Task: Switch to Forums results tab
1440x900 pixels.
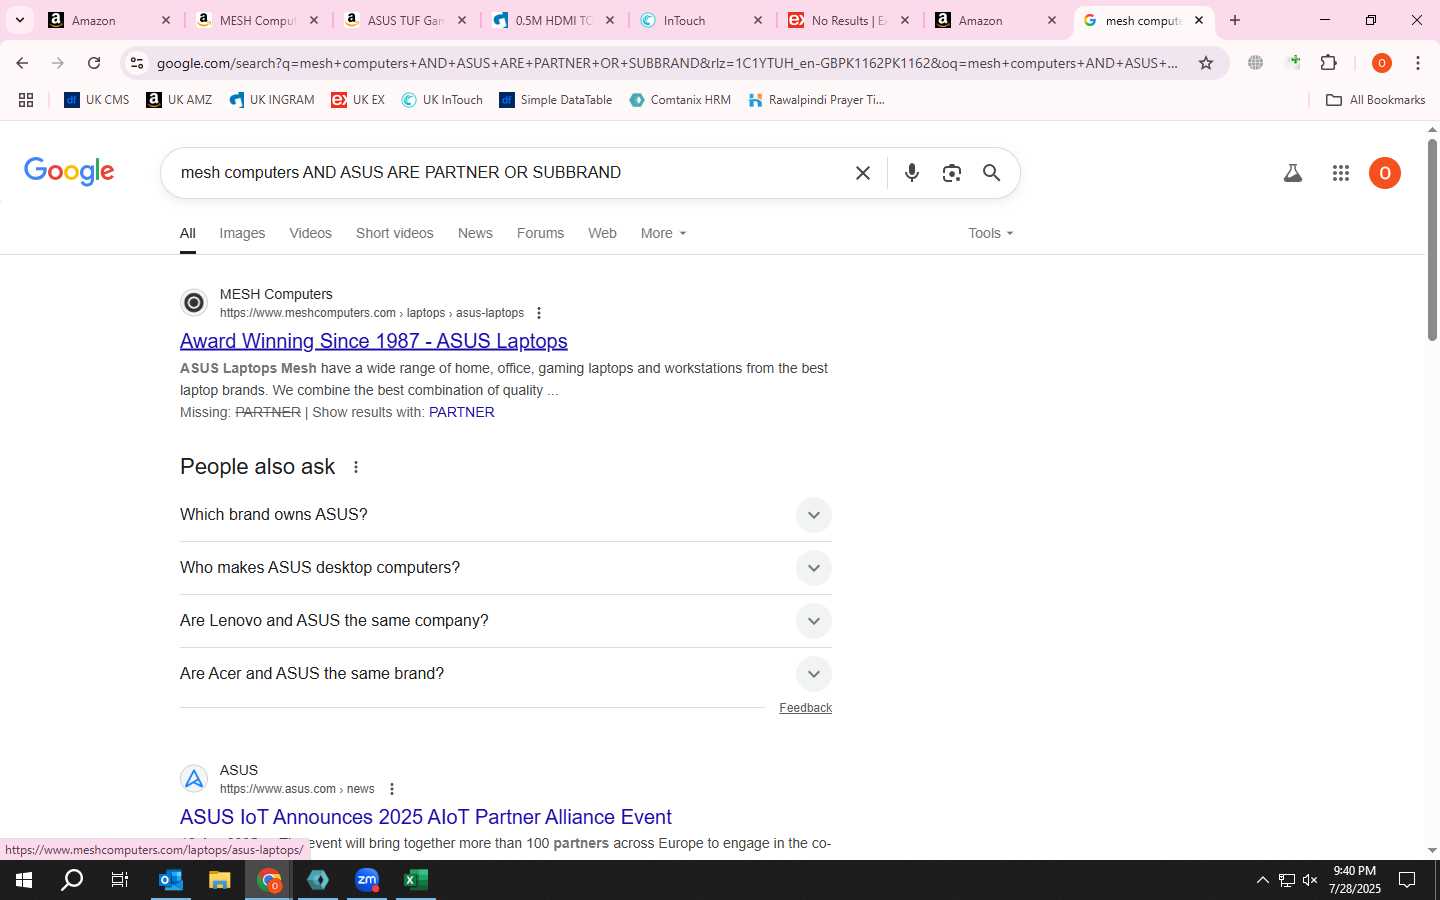Action: point(540,233)
